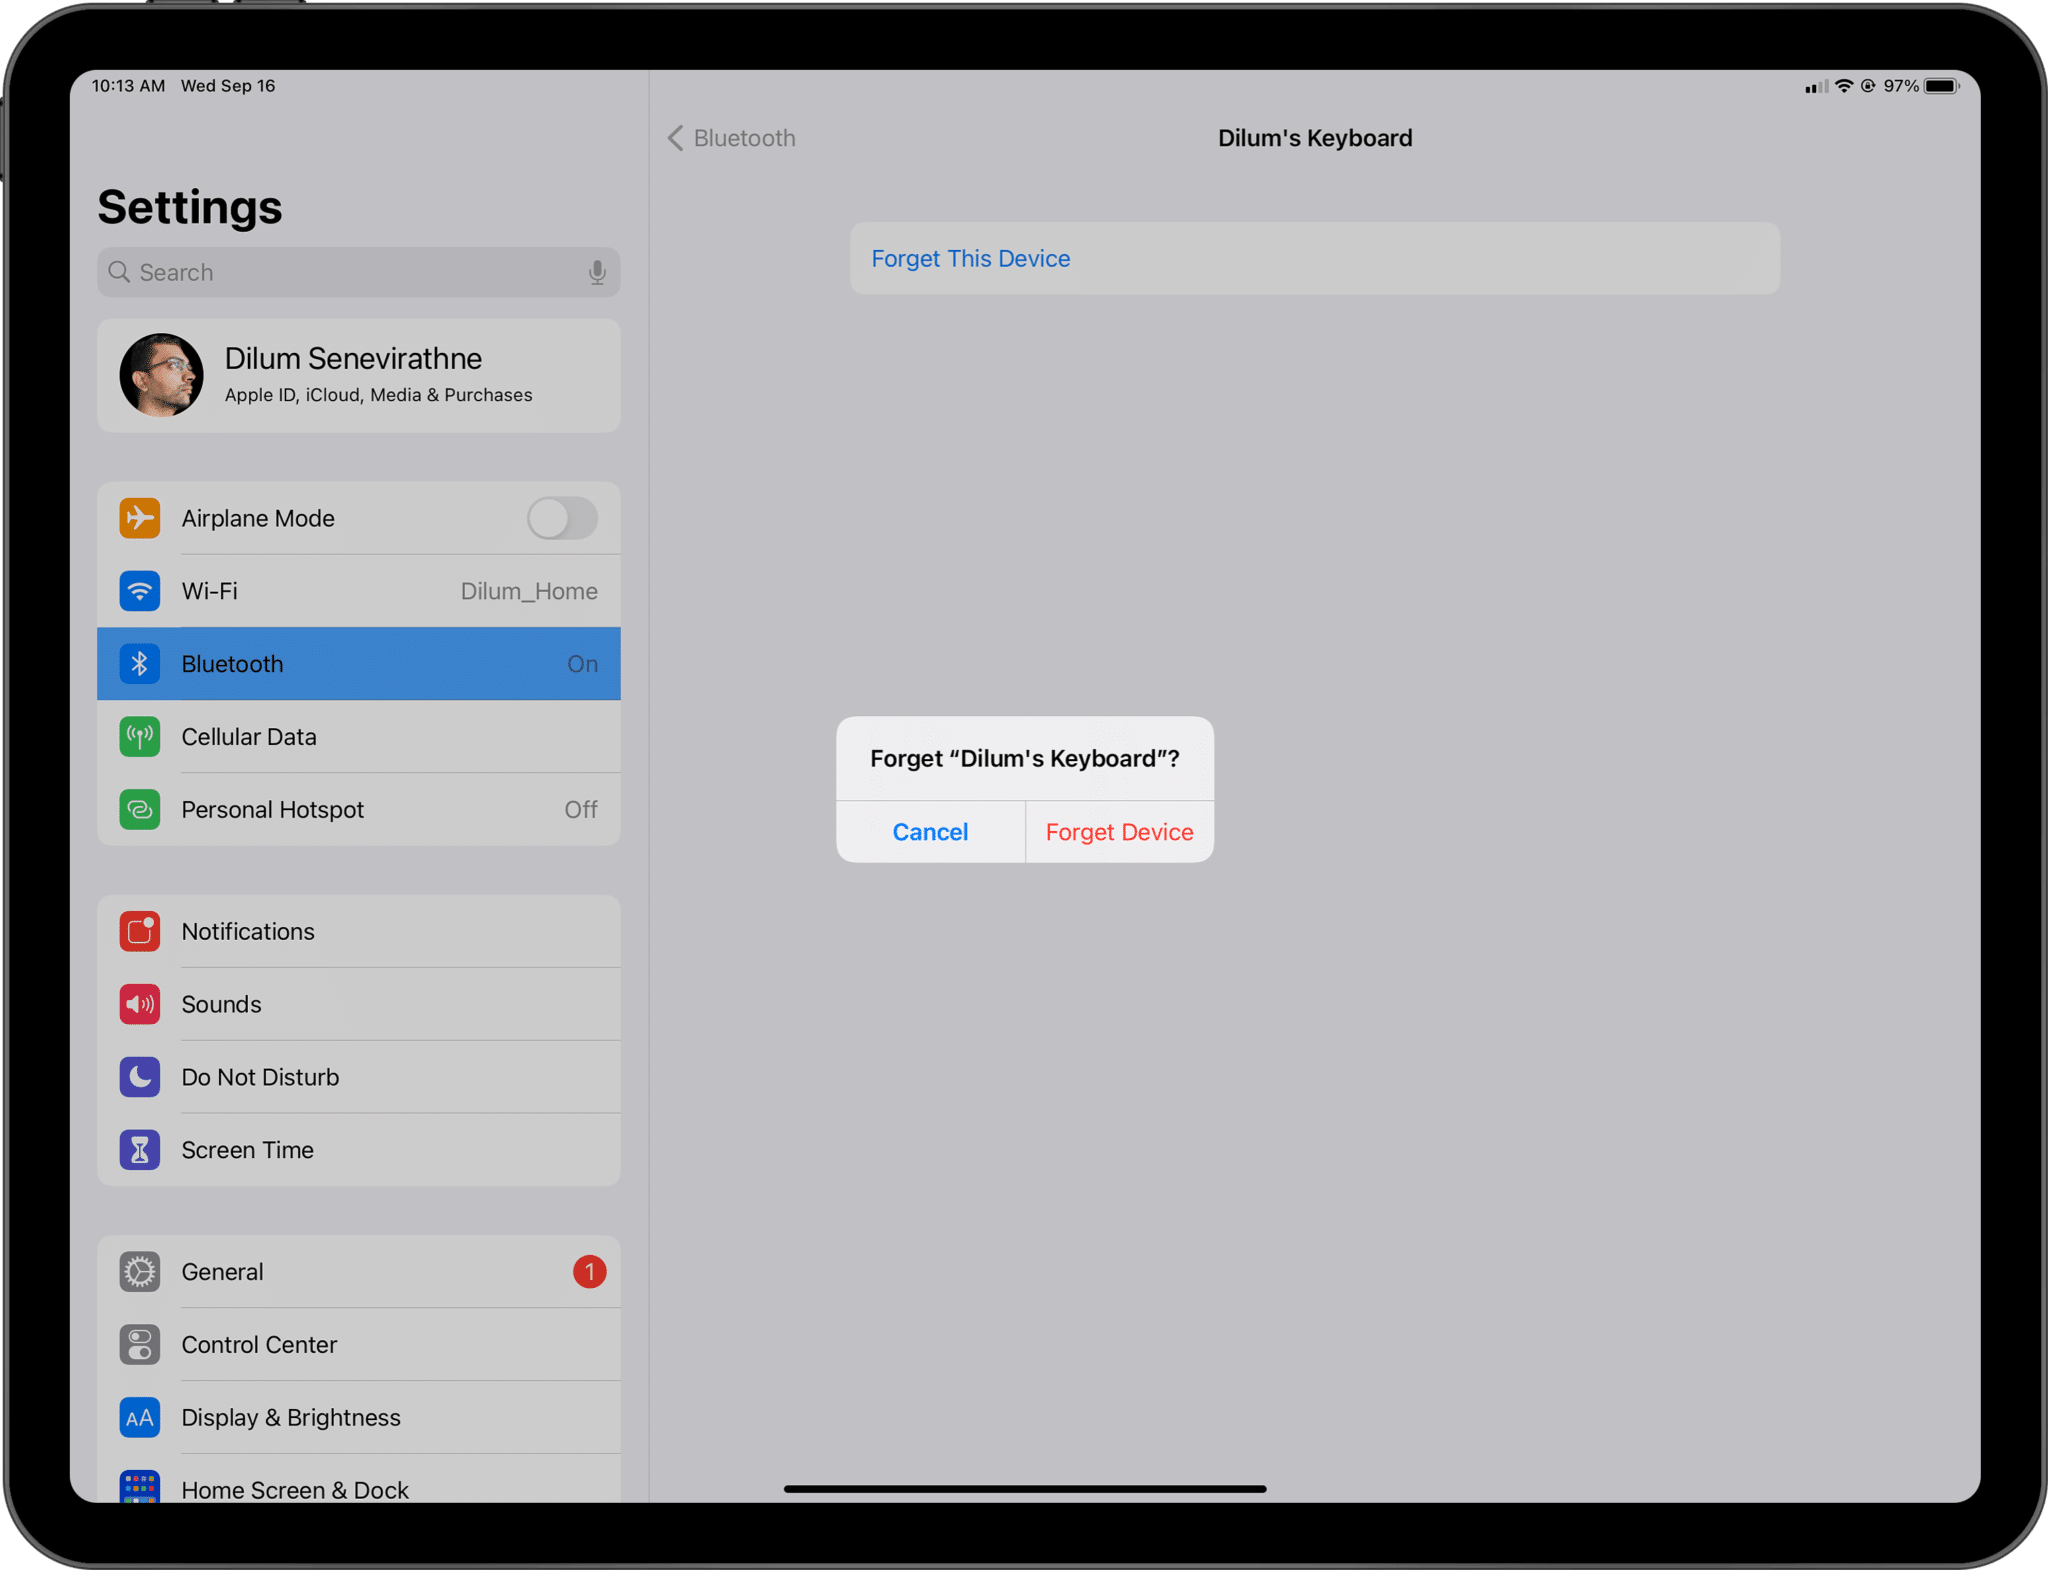Tap the Screen Time icon

(137, 1149)
